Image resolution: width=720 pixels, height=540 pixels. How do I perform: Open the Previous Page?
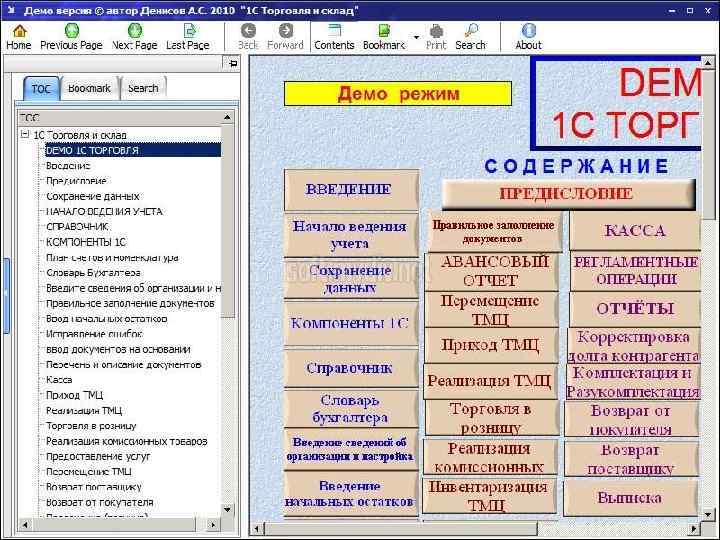(x=71, y=37)
